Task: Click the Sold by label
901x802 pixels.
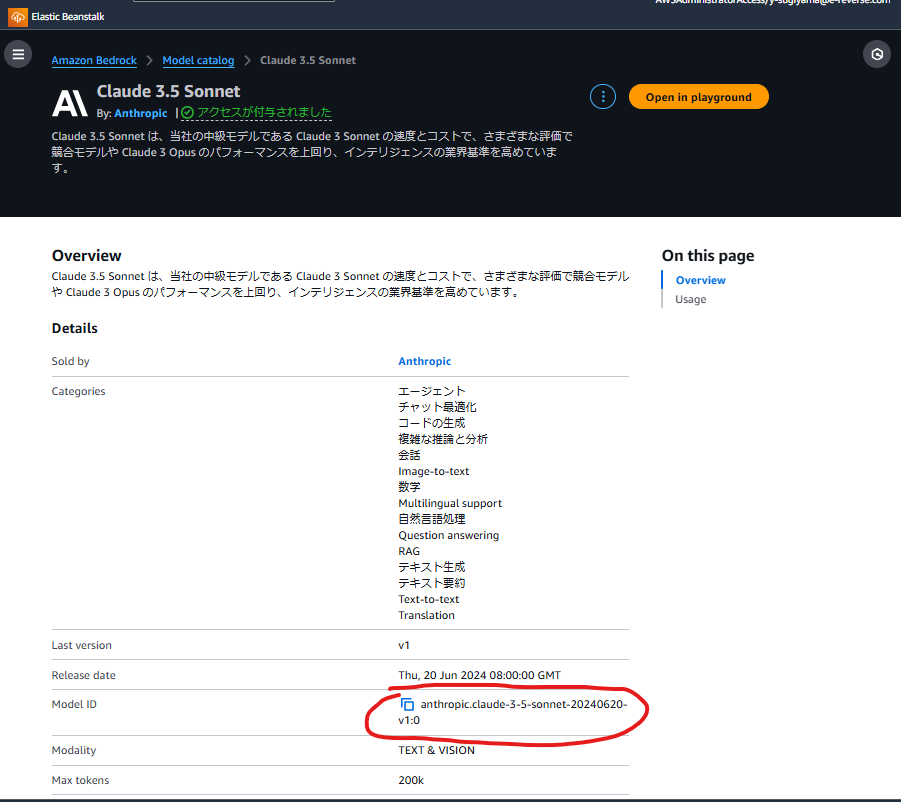Action: (71, 361)
